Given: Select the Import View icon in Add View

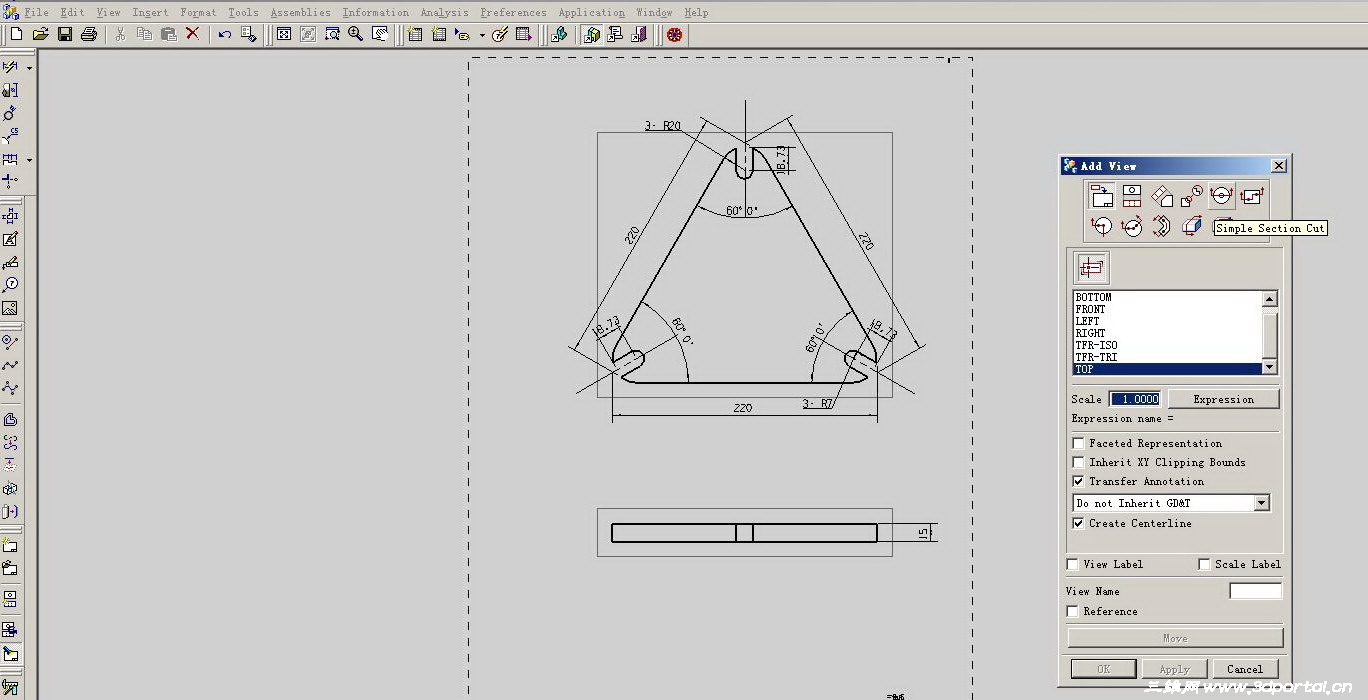Looking at the screenshot, I should coord(1101,196).
